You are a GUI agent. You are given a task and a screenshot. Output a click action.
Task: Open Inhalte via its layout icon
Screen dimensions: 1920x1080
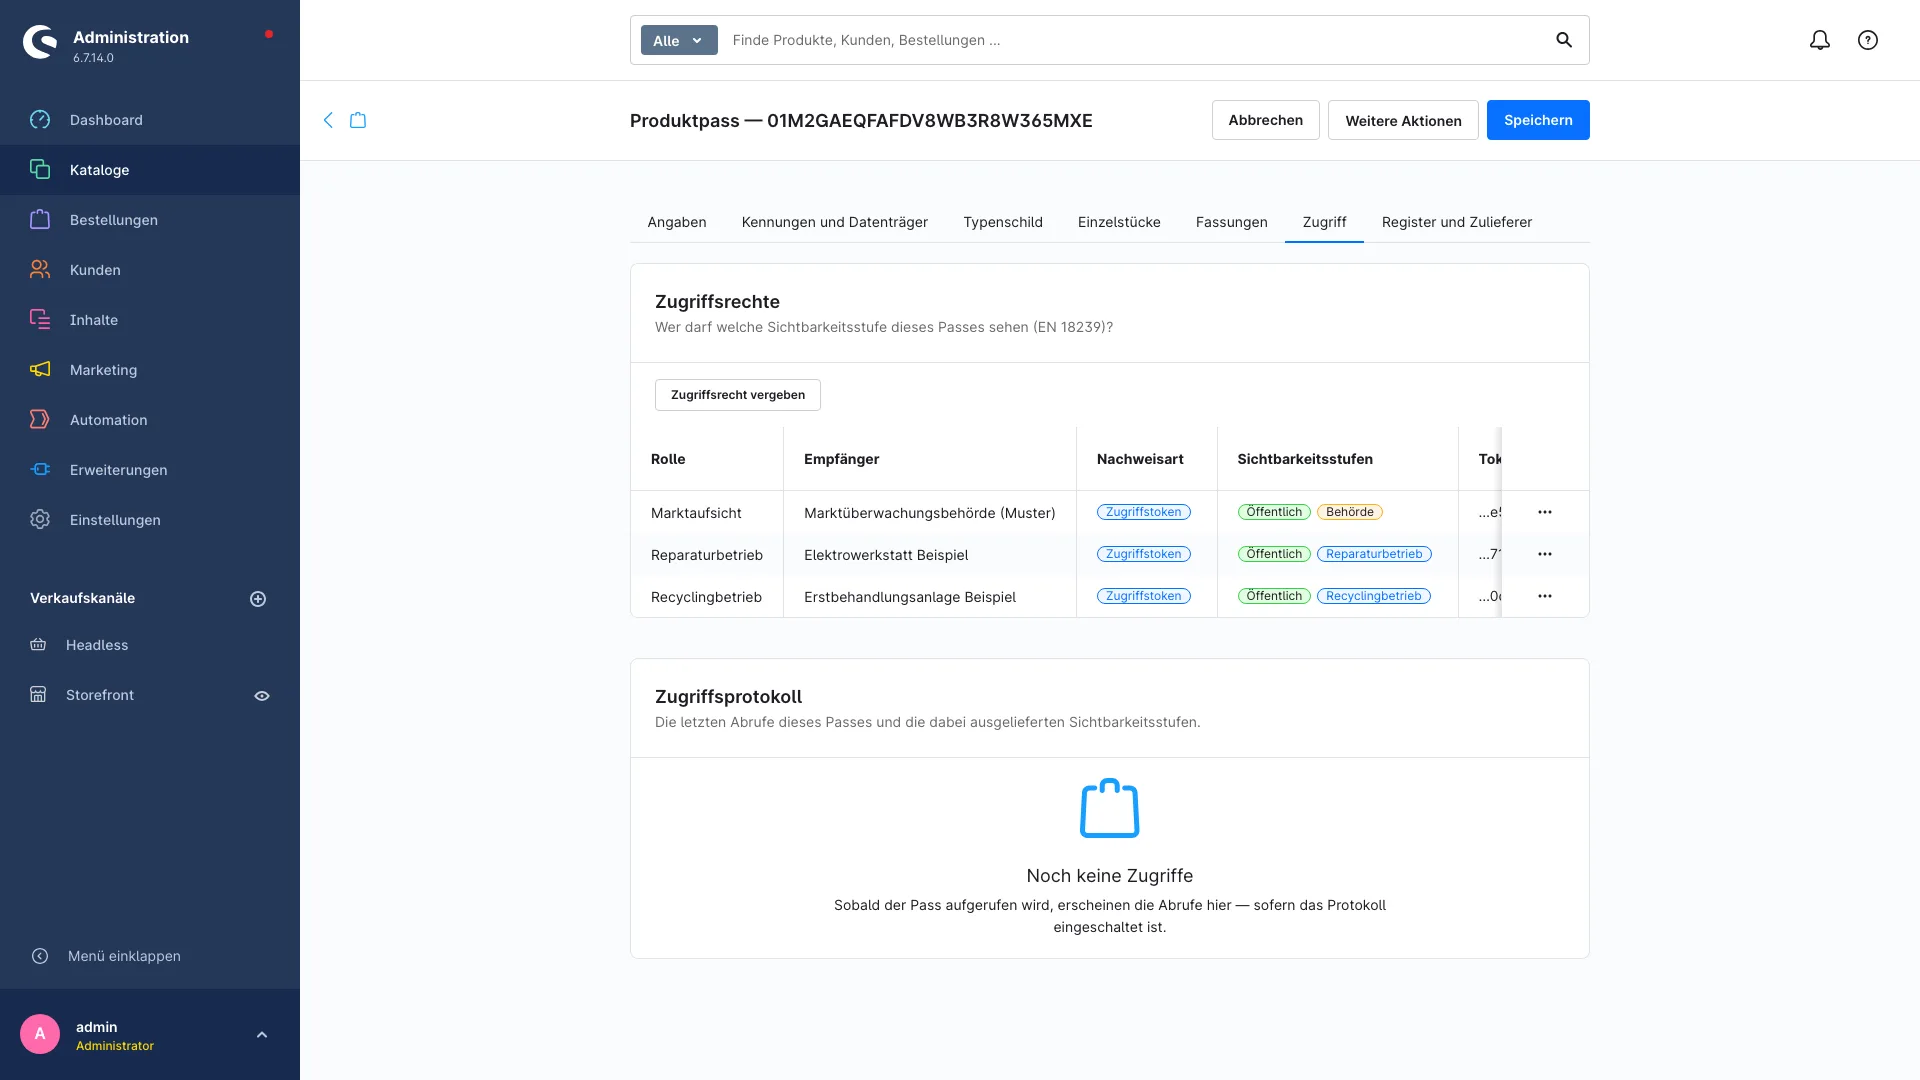tap(40, 320)
